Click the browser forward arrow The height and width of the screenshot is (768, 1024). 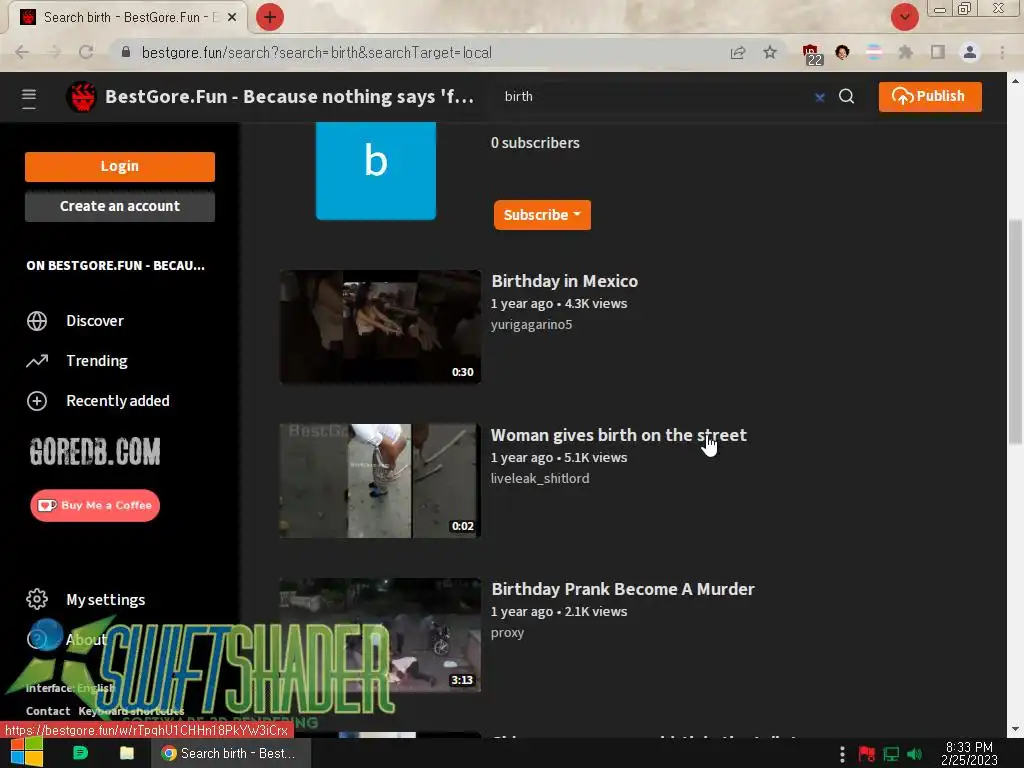(54, 52)
